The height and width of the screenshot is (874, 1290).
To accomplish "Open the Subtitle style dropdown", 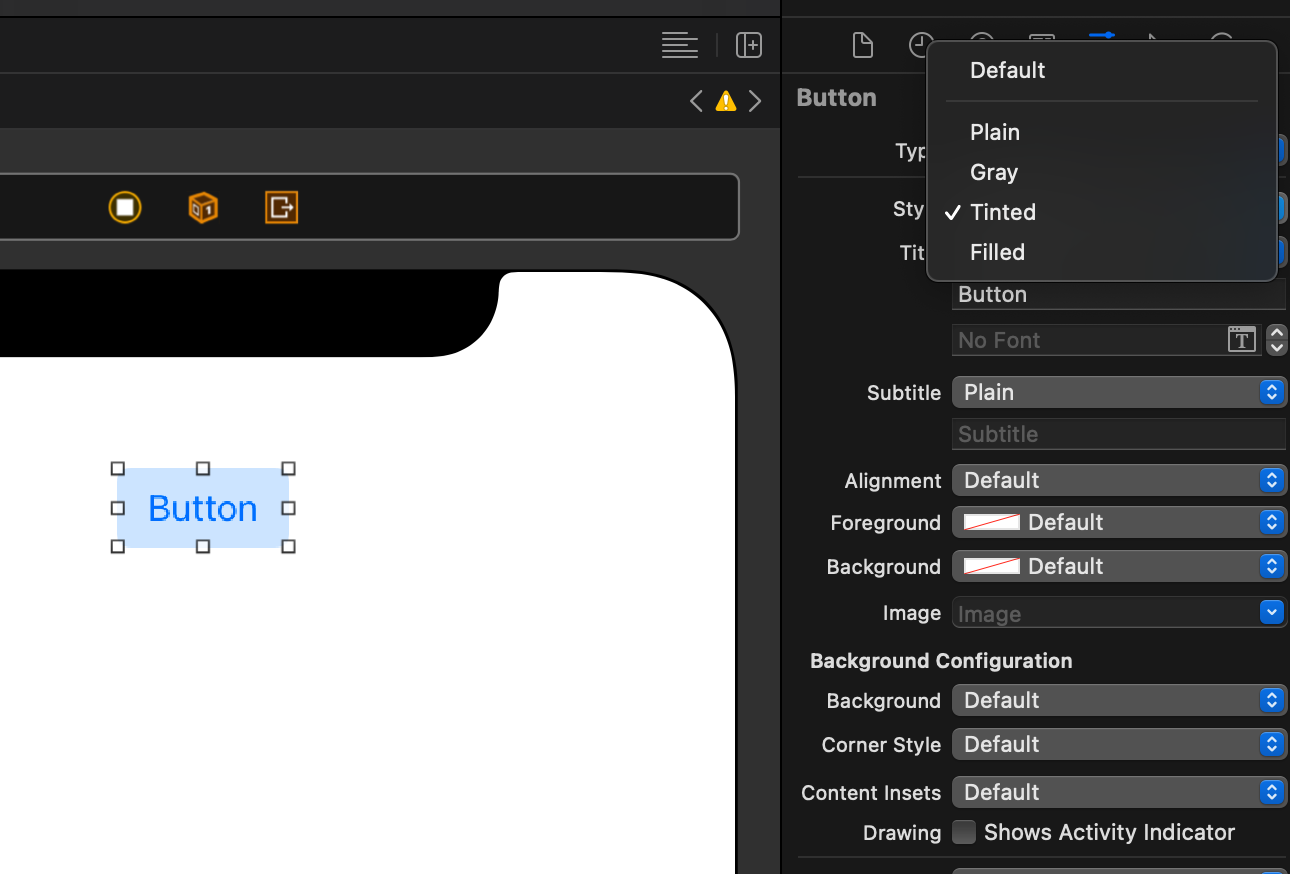I will point(1118,392).
